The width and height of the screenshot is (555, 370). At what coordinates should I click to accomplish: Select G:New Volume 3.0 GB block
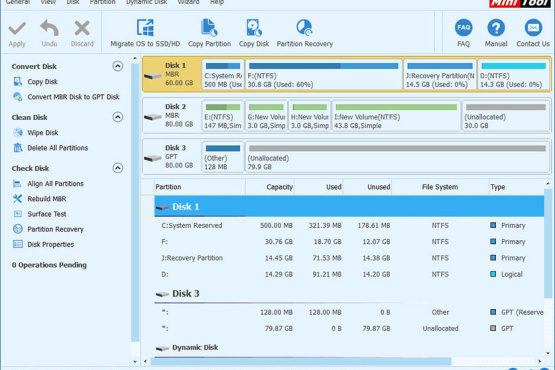(x=267, y=116)
